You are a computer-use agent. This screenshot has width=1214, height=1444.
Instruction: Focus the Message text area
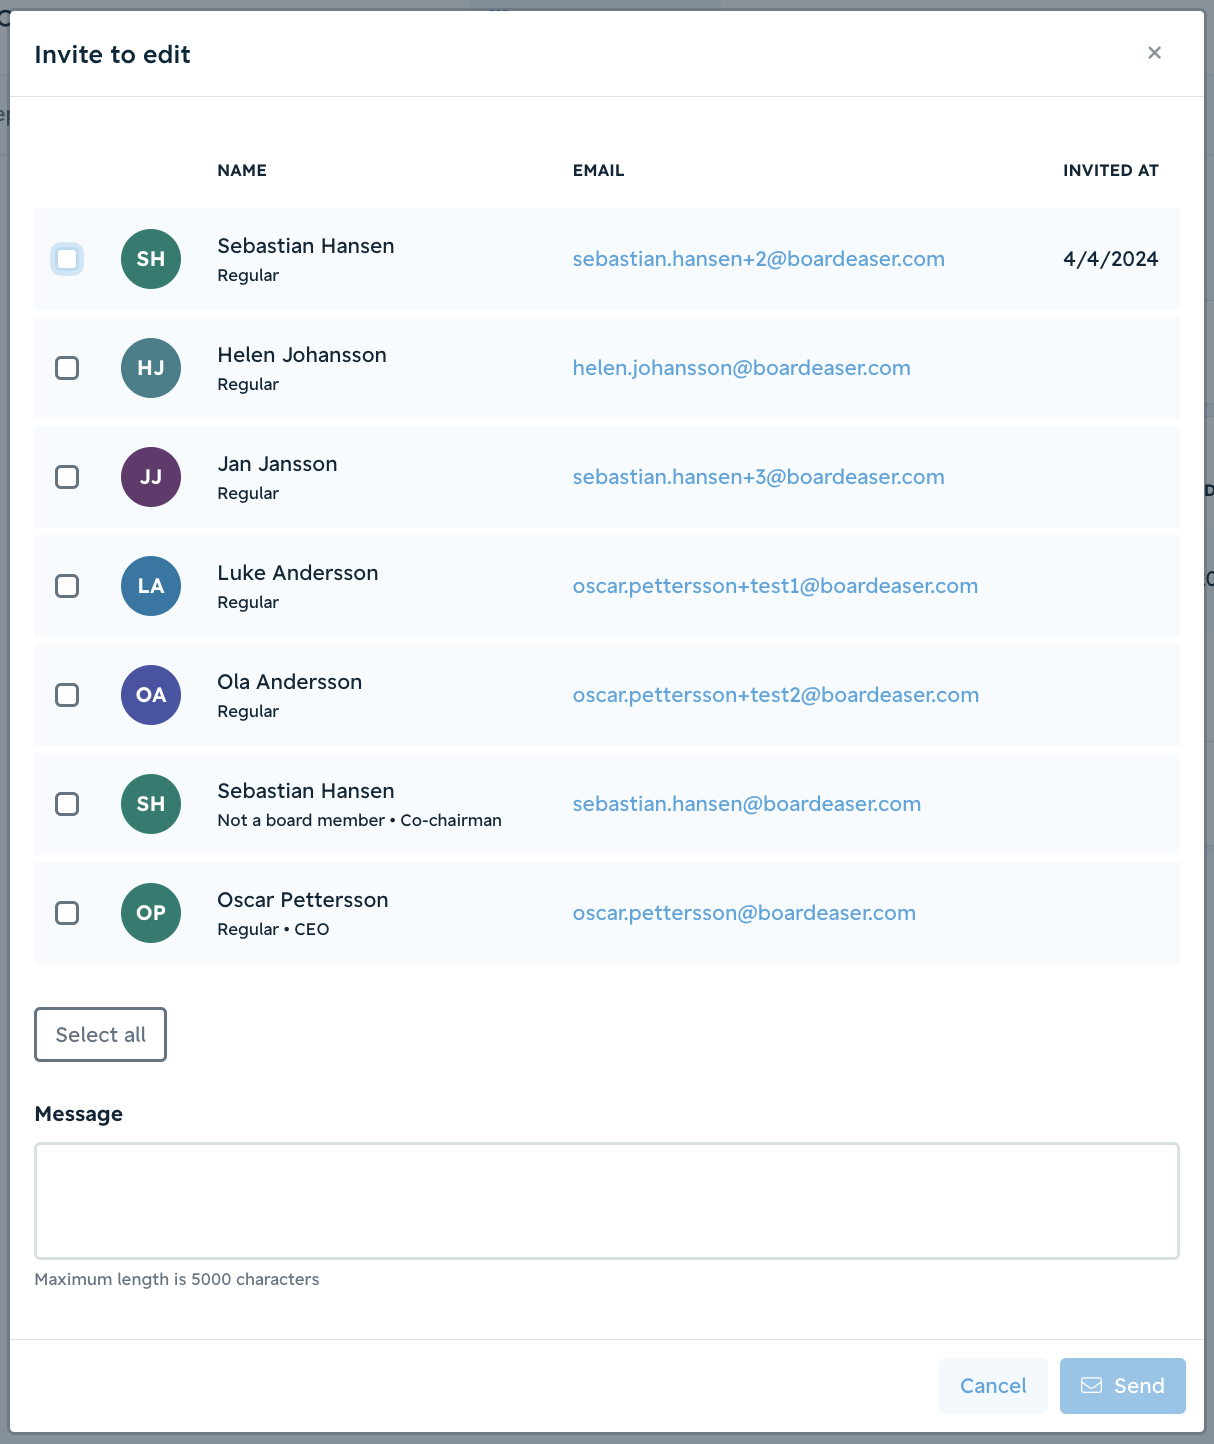click(607, 1201)
